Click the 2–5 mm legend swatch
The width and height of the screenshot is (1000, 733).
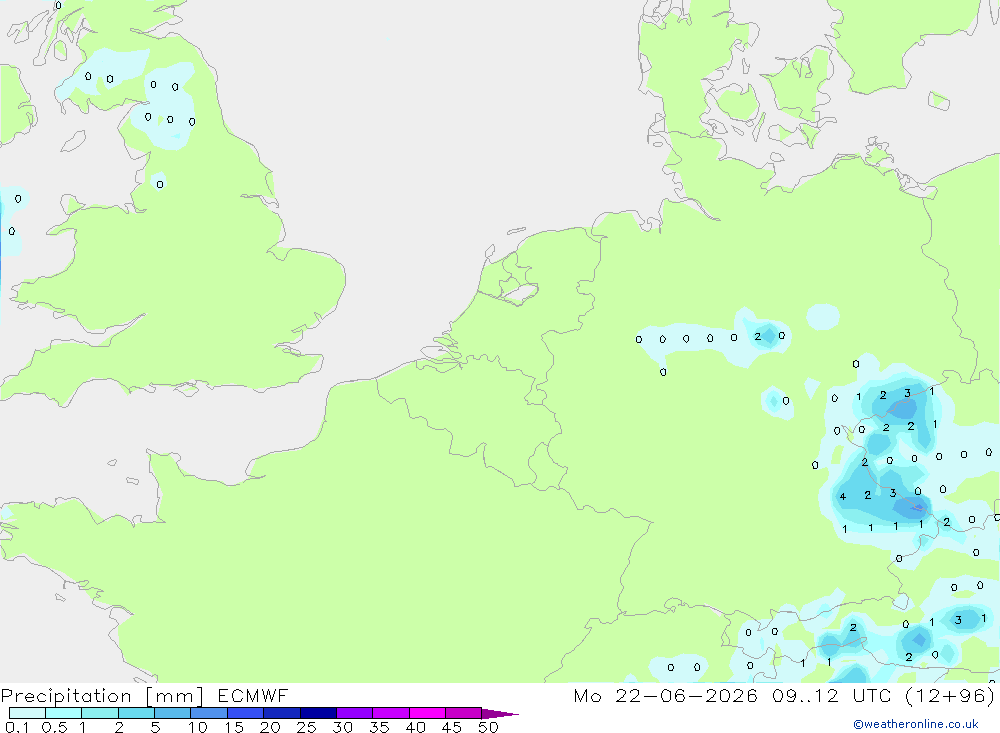click(x=136, y=713)
